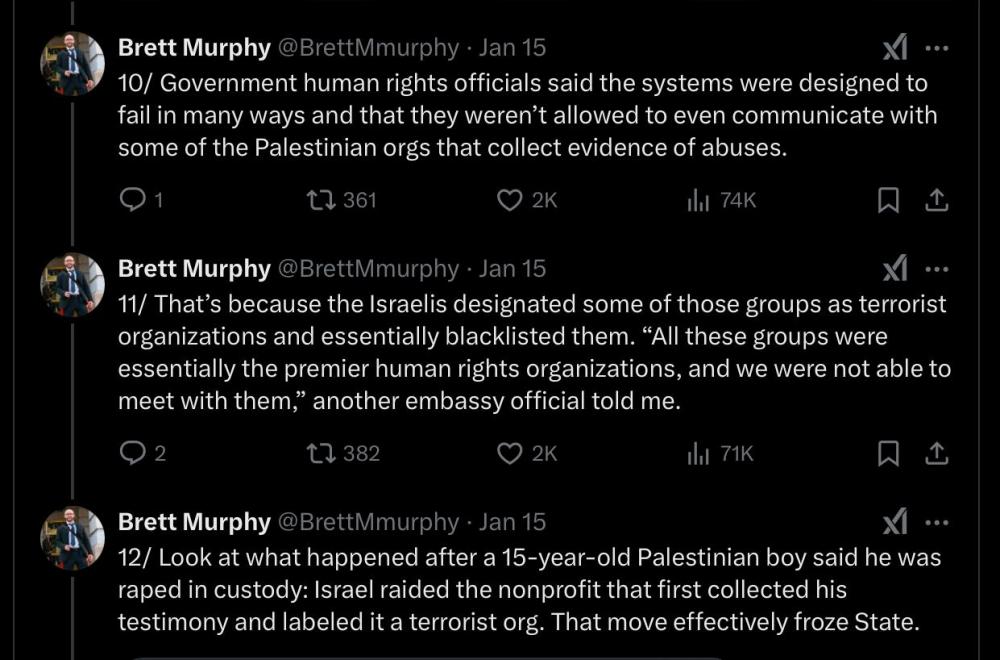Viewport: 1000px width, 660px height.
Task: View analytics showing 71K views
Action: (x=698, y=454)
